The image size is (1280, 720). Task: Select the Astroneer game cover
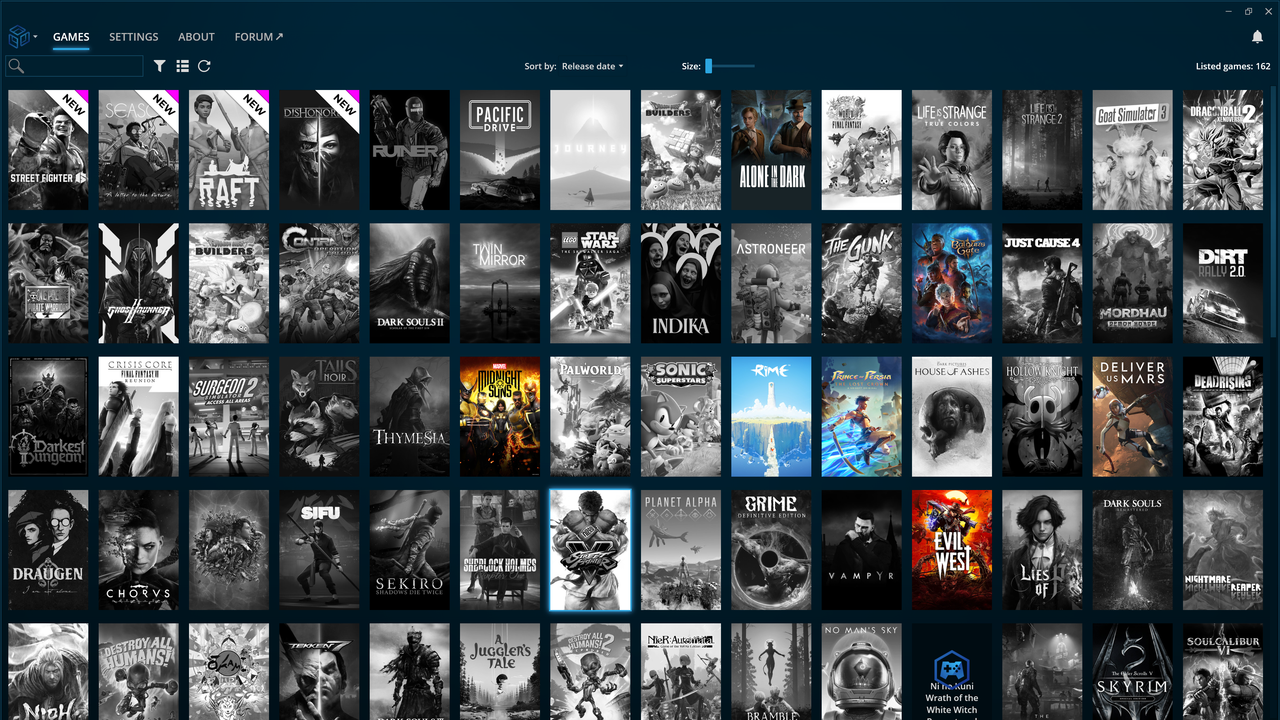771,284
